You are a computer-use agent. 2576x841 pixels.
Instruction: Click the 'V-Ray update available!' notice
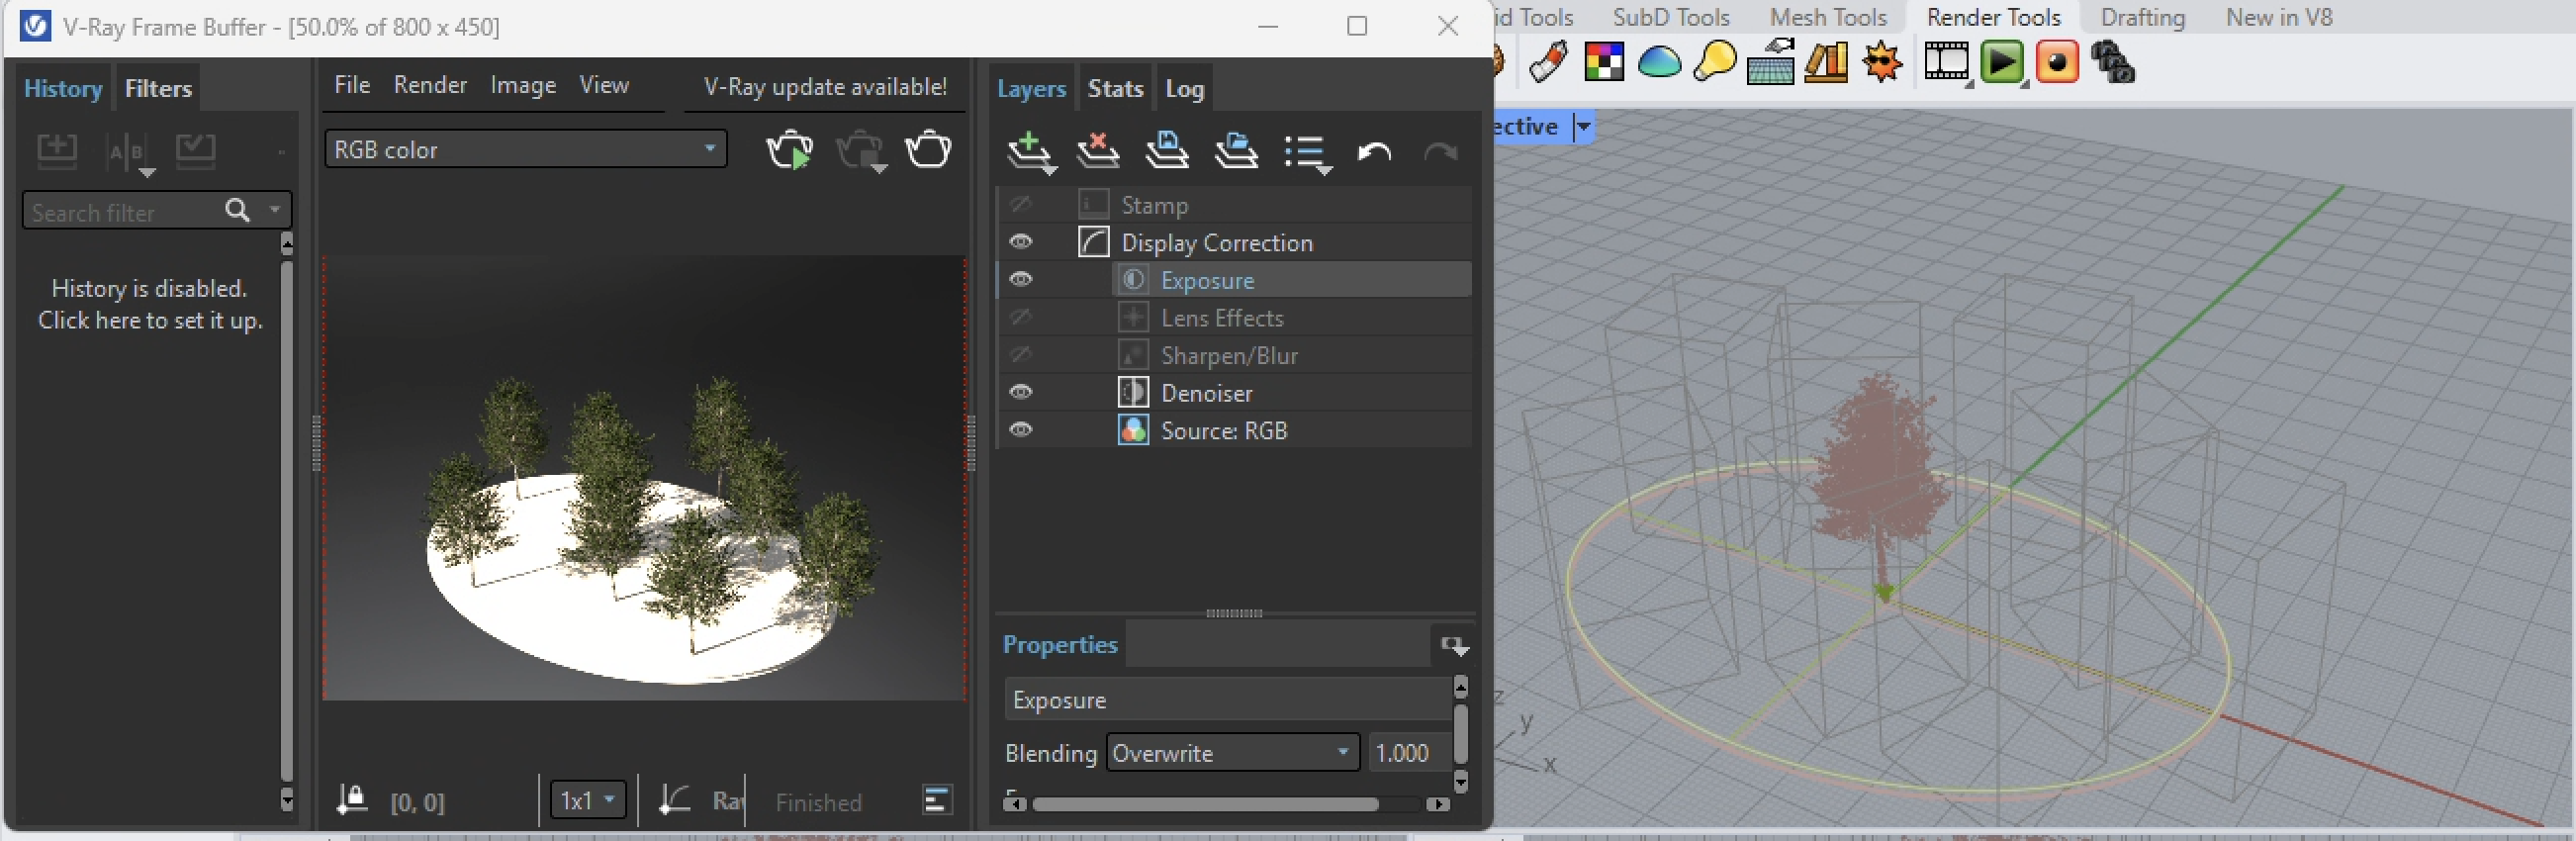click(x=824, y=88)
